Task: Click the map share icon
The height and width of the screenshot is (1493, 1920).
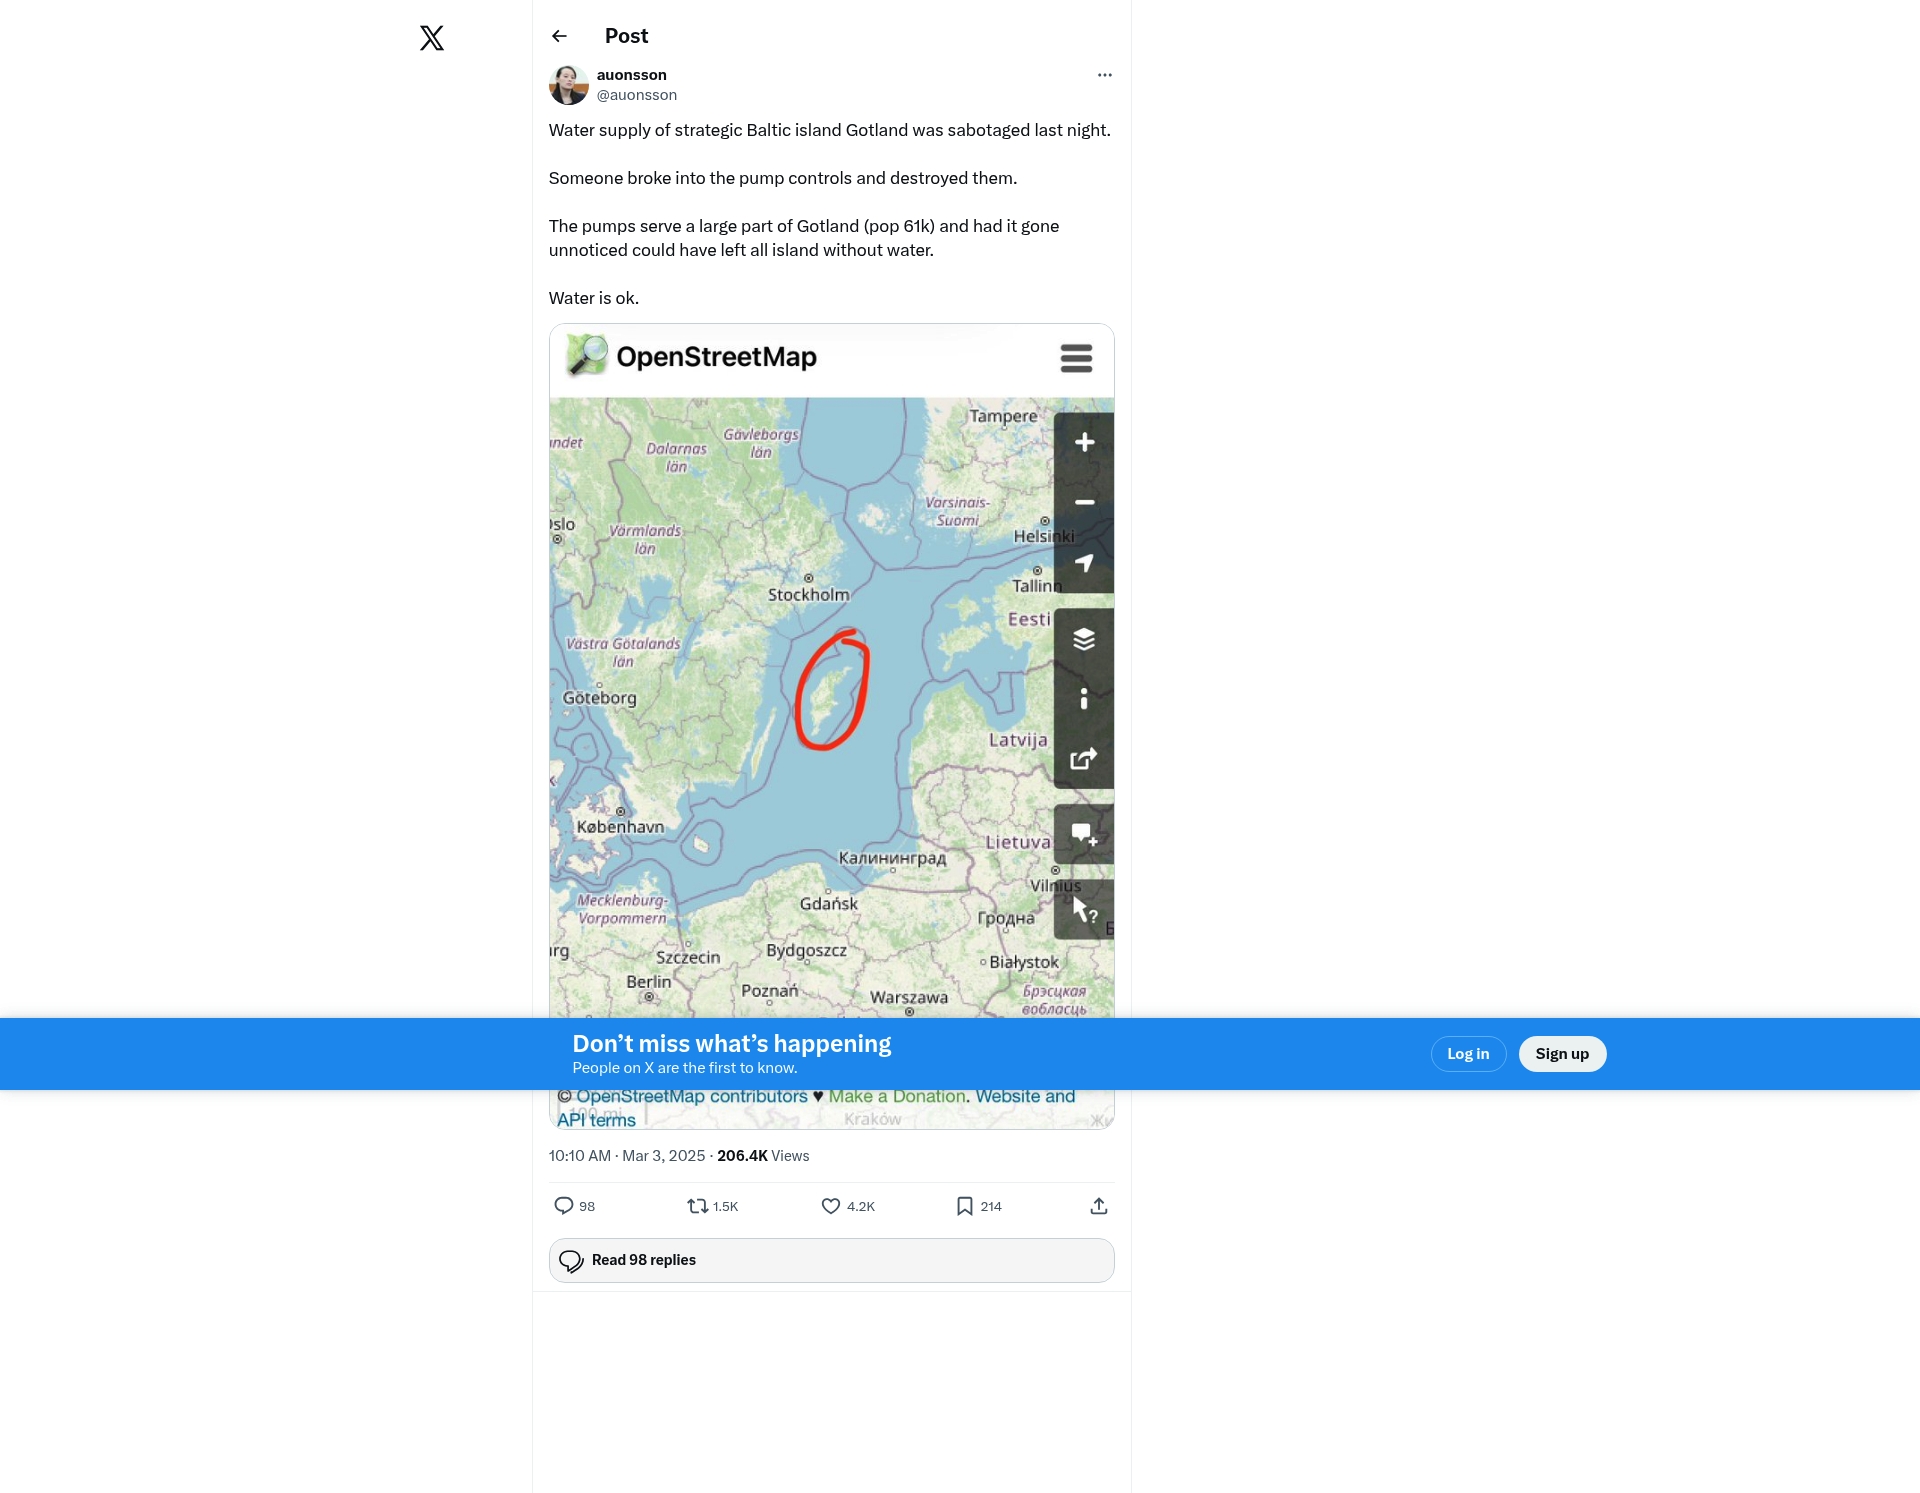Action: coord(1084,759)
